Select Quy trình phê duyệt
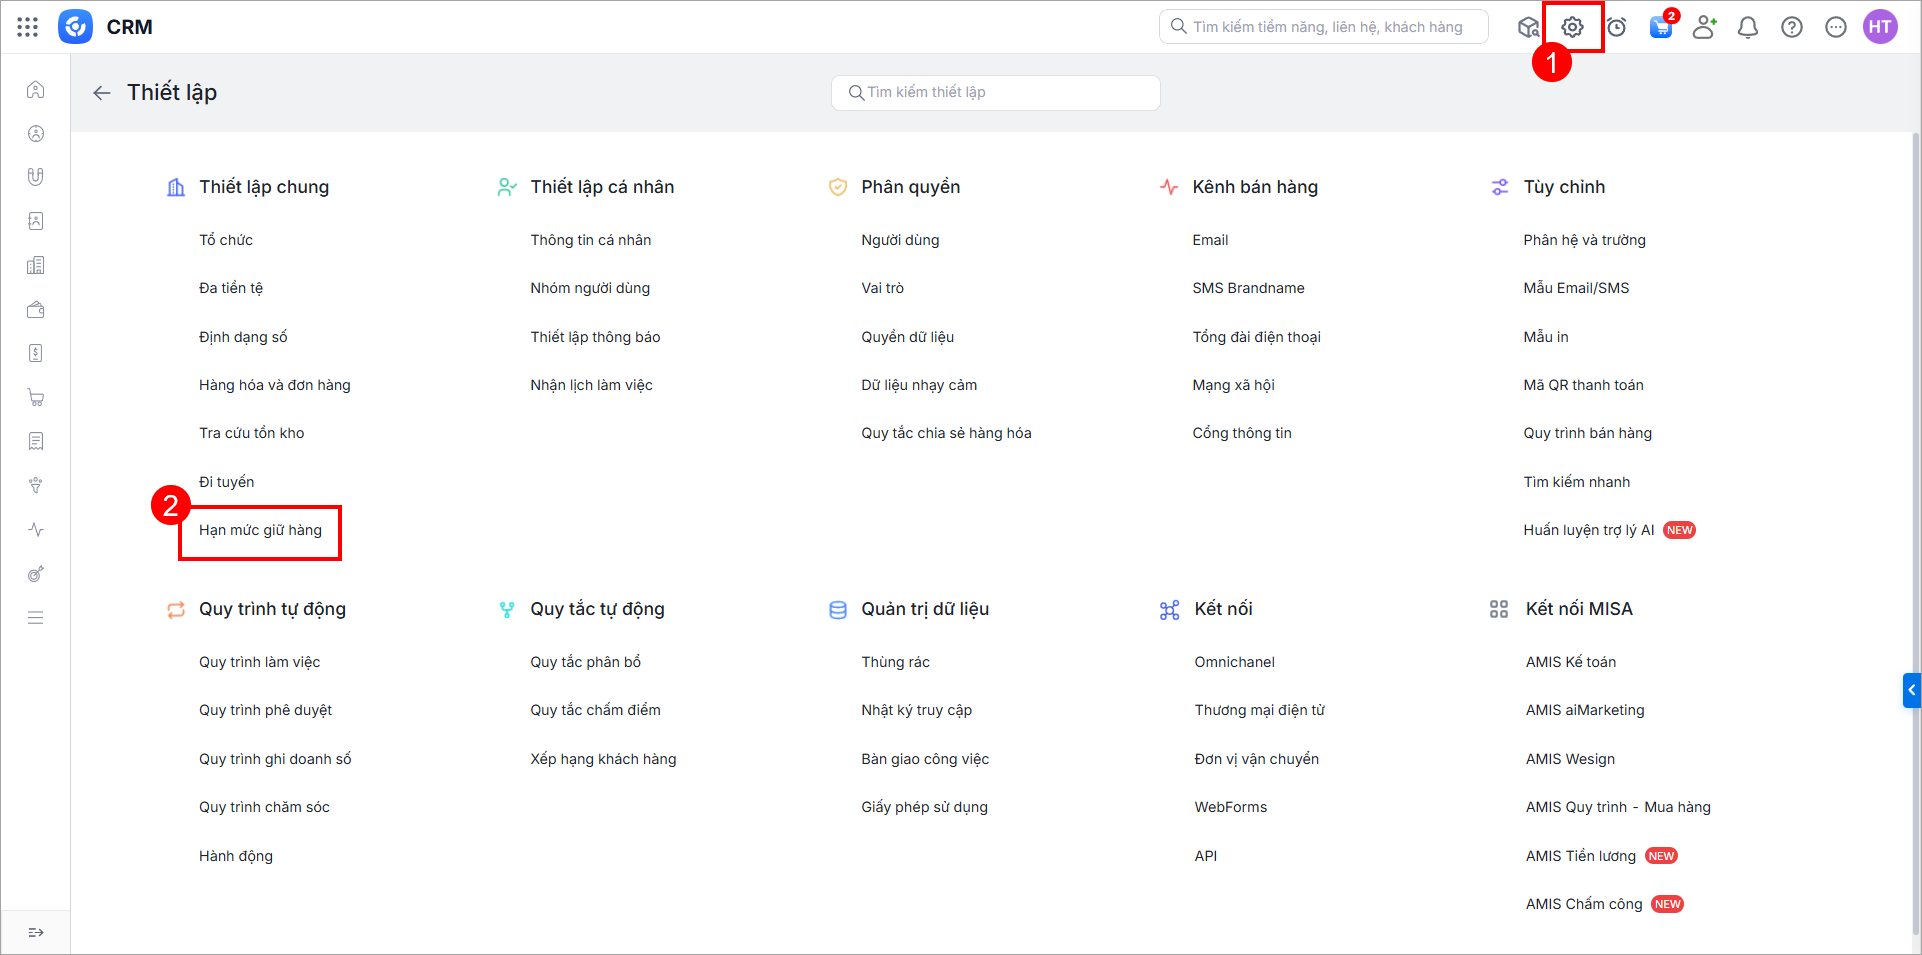Viewport: 1922px width, 955px height. point(265,710)
